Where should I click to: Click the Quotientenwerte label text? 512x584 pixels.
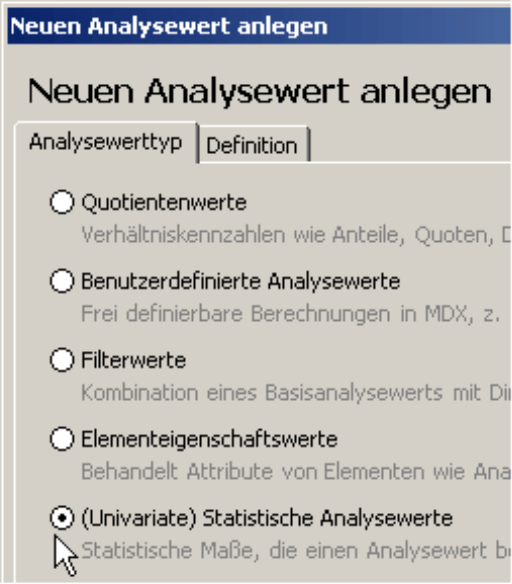point(164,203)
